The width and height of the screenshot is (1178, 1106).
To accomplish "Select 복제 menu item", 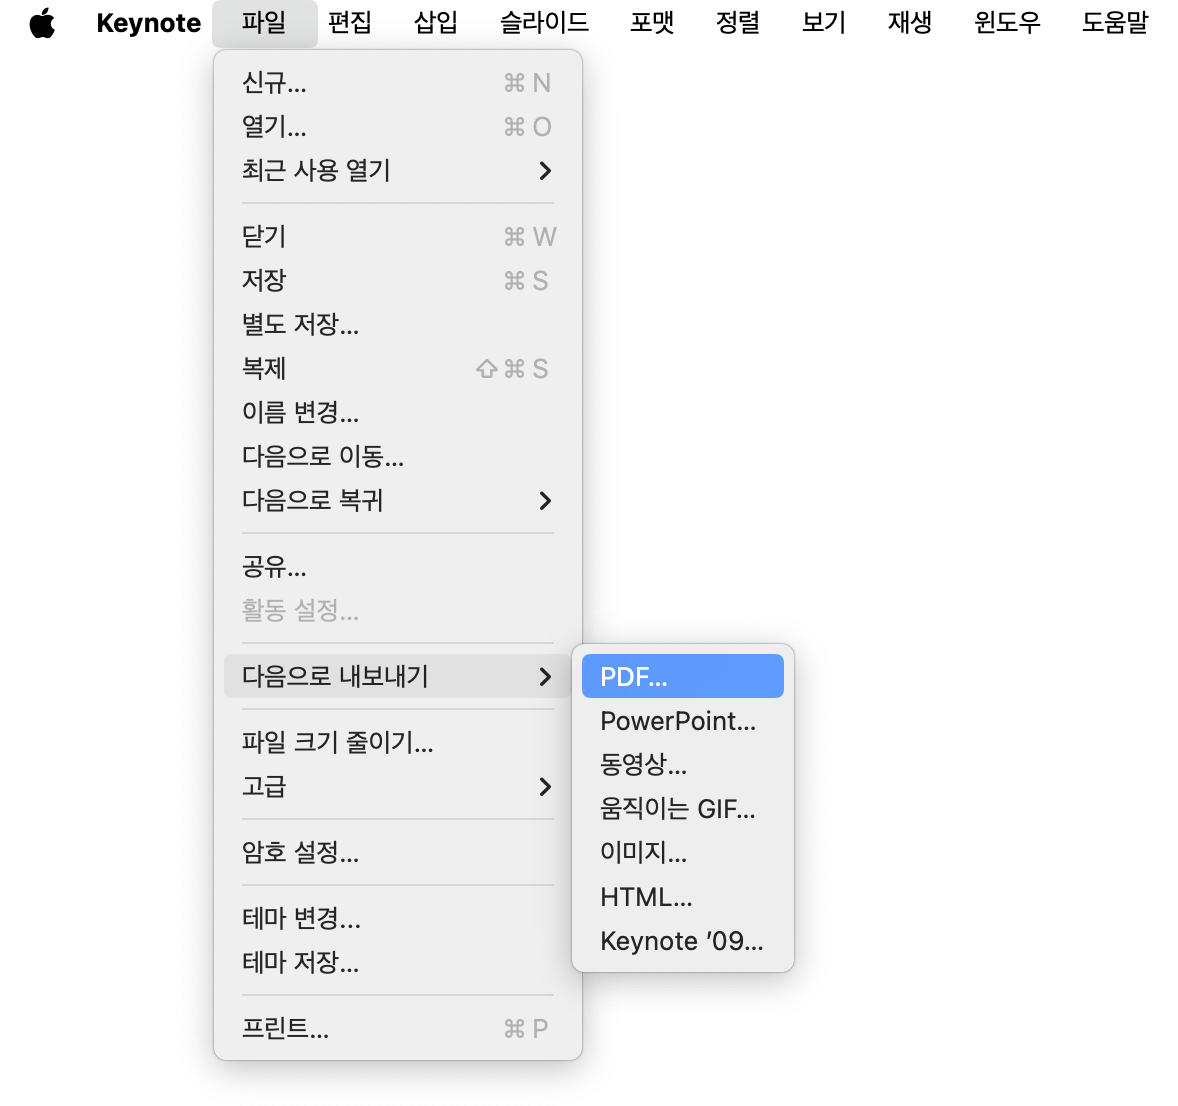I will 397,368.
